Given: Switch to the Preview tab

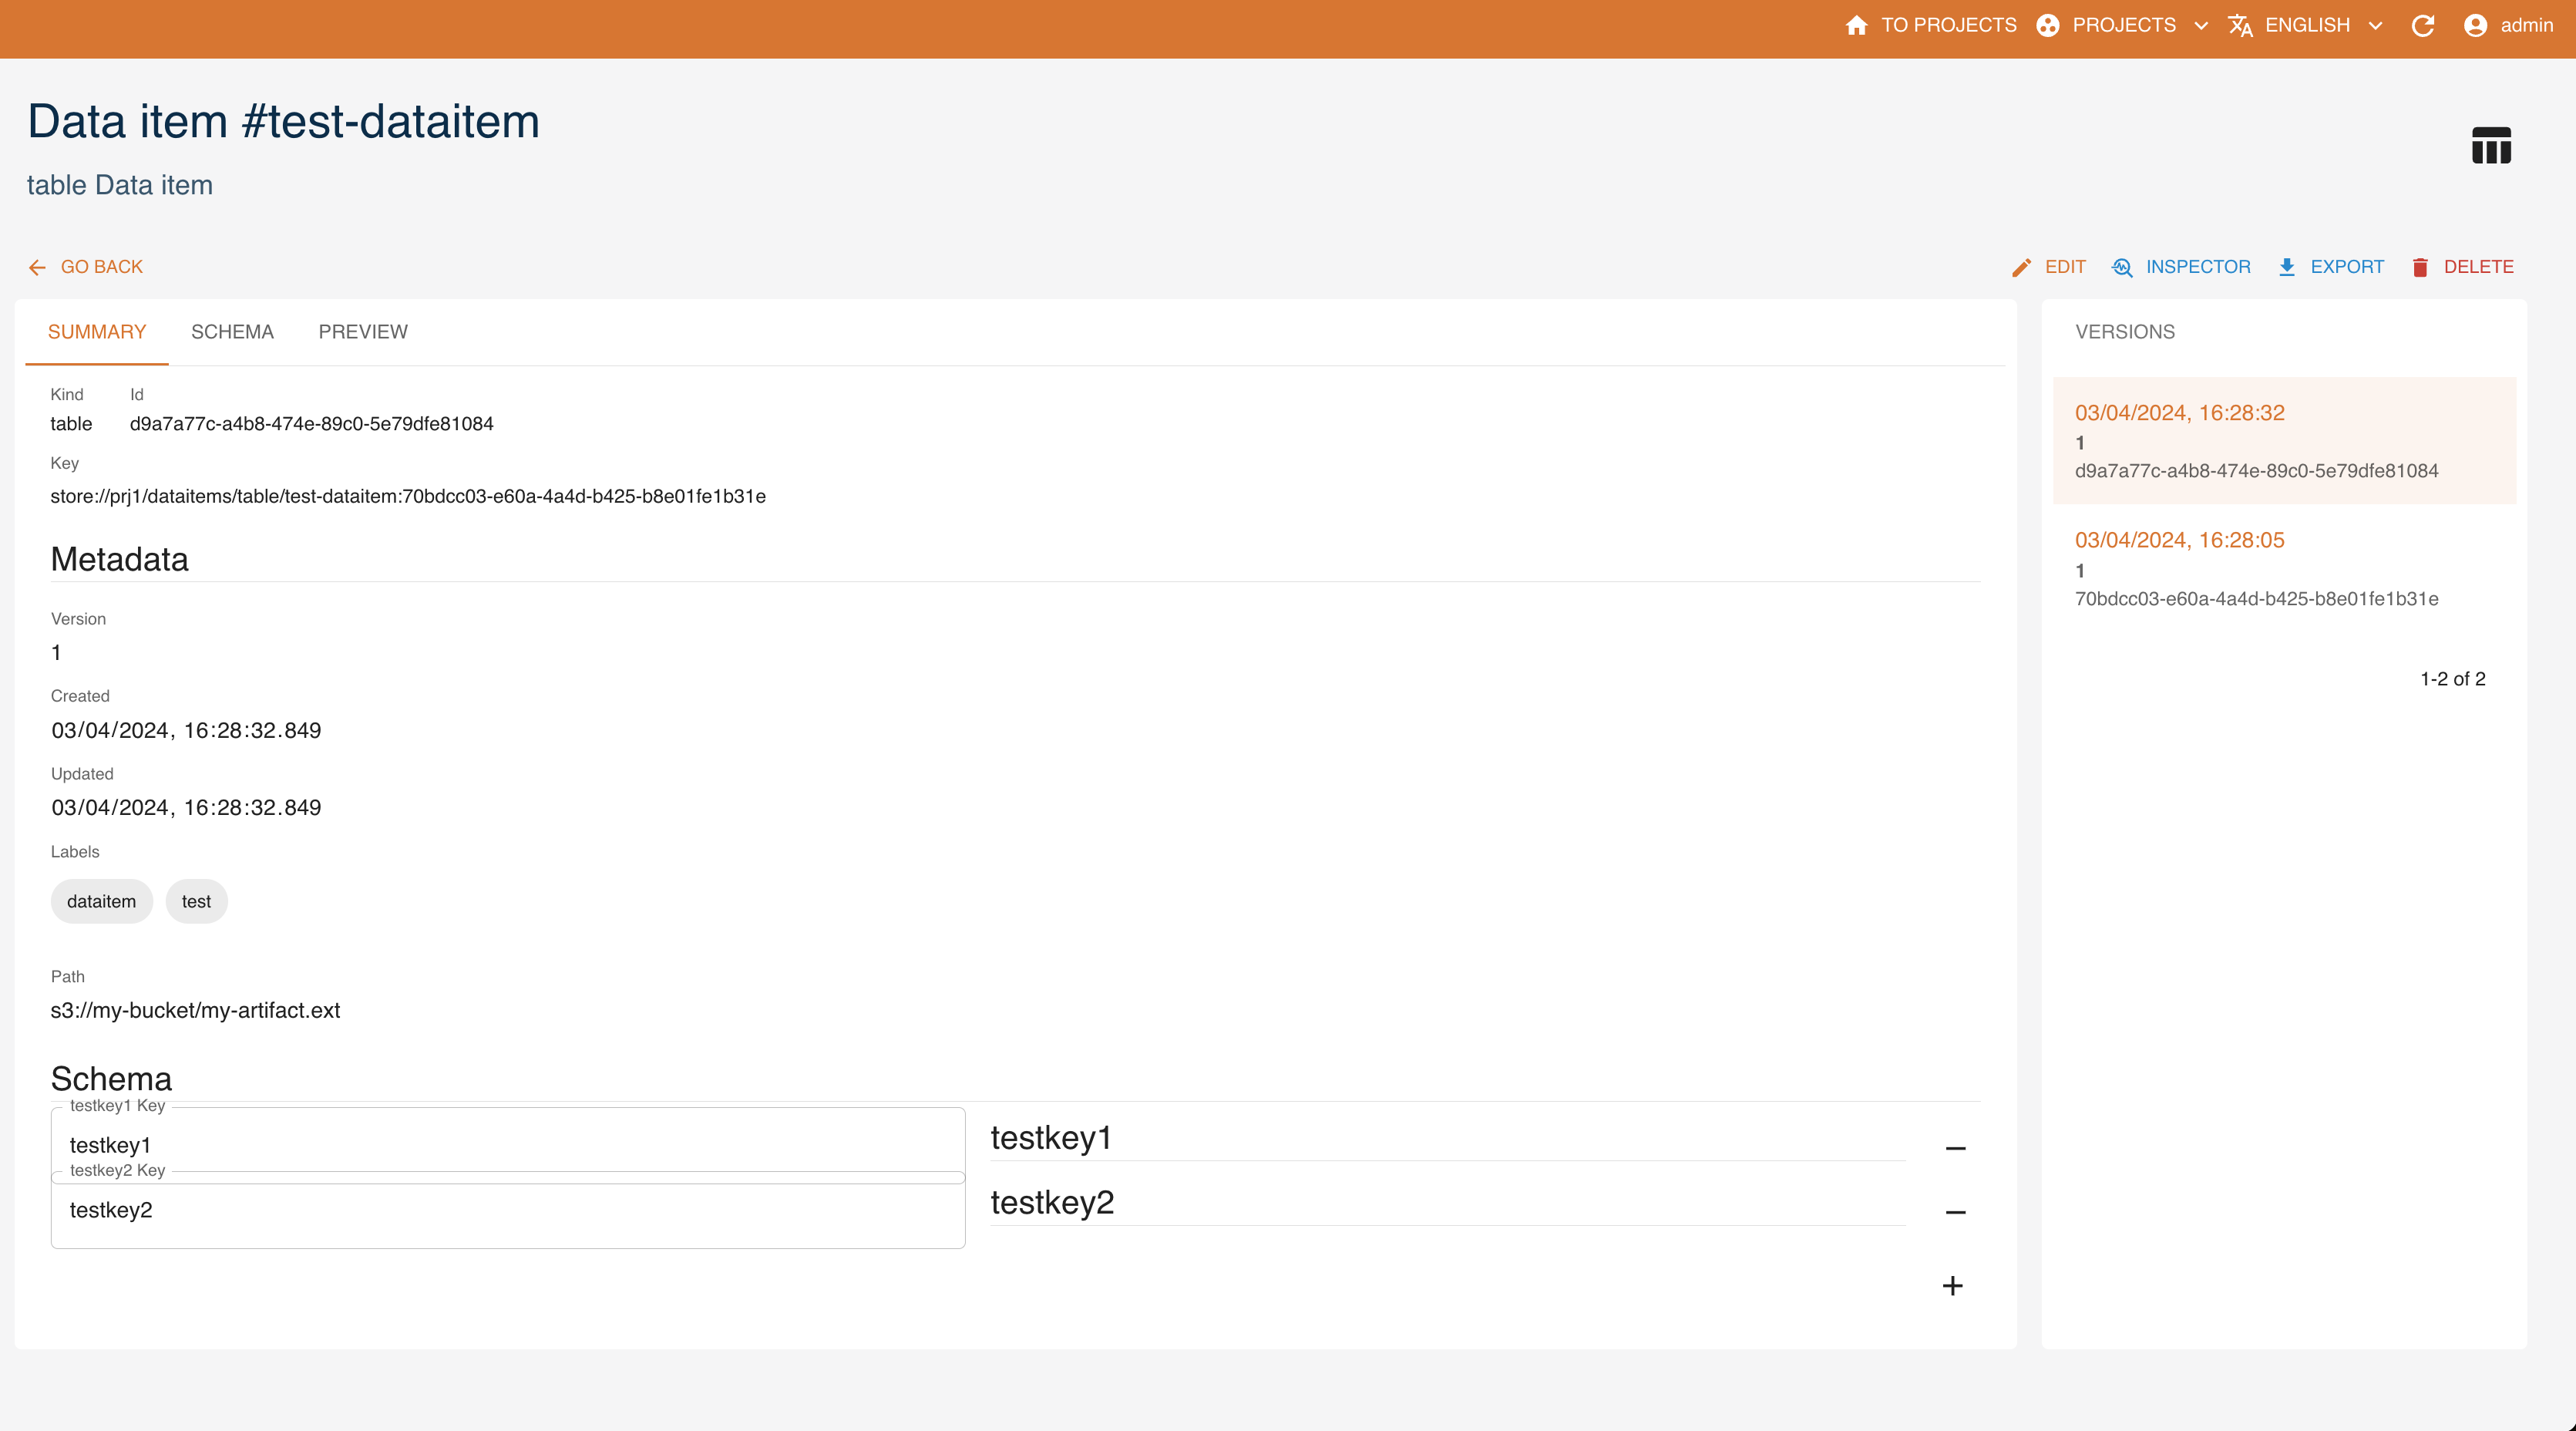Looking at the screenshot, I should coord(363,332).
